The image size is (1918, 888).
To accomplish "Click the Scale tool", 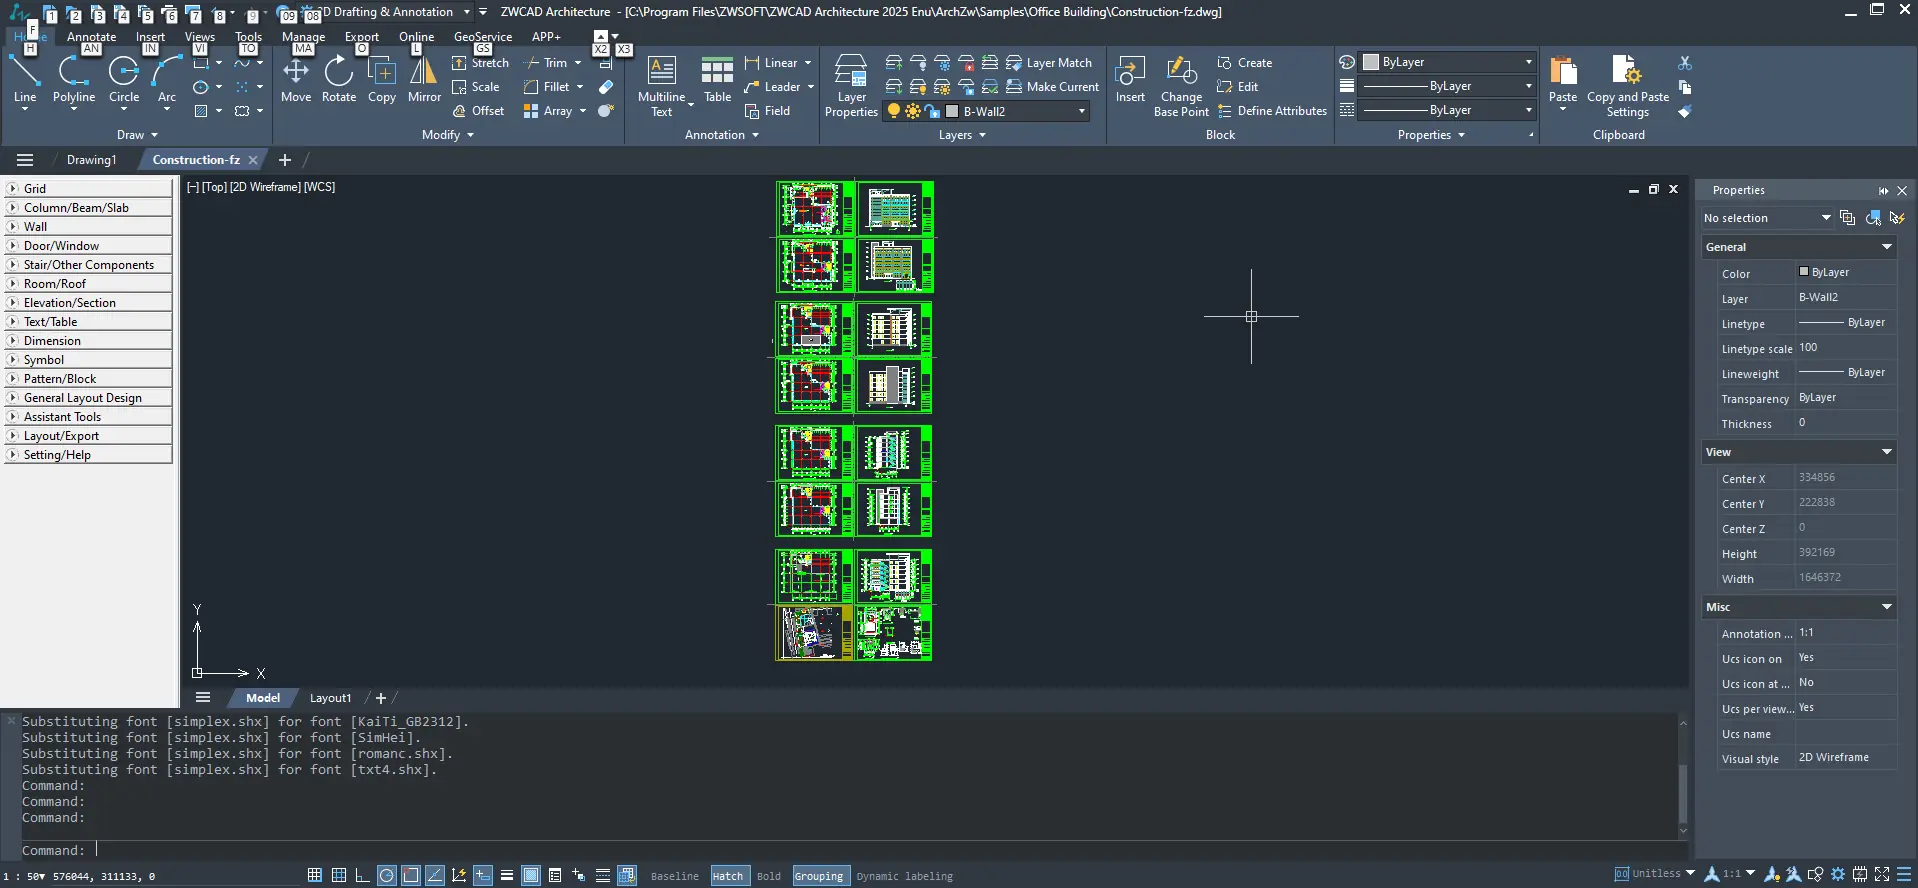I will pos(476,87).
